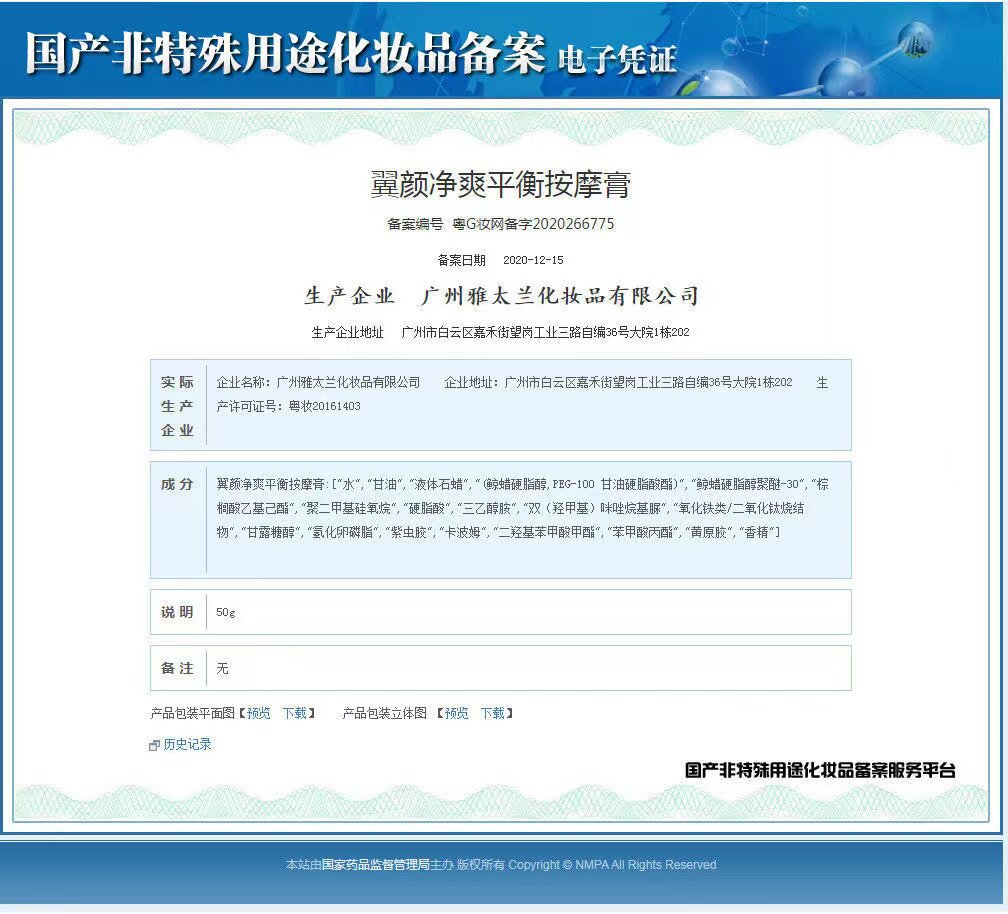Click manufacturer name 广州雅太兰化妆品有限公司 heading

point(559,296)
